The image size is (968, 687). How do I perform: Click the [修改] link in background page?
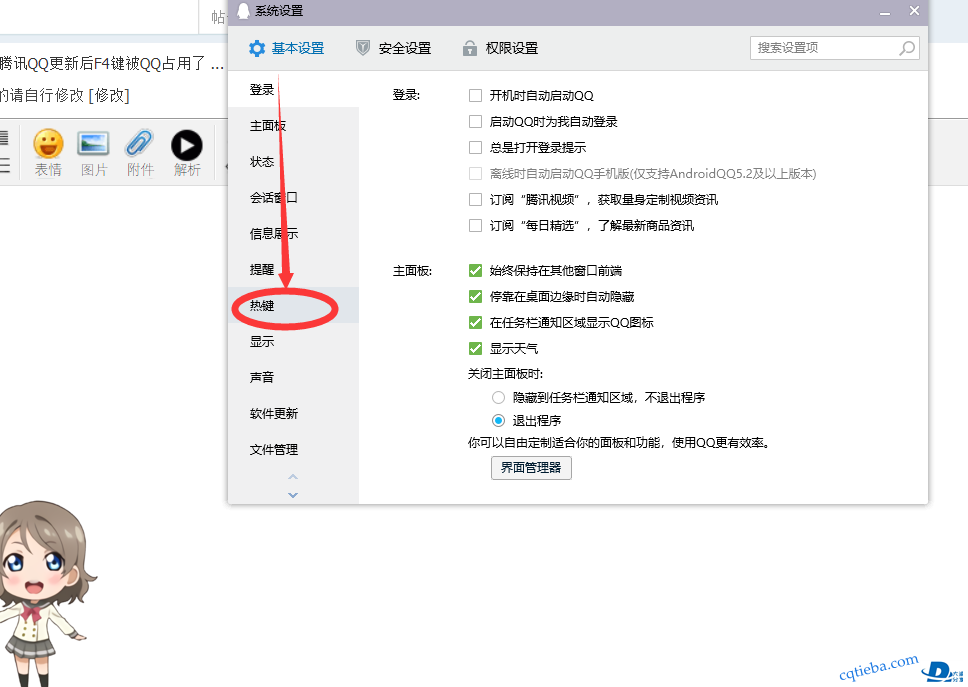(x=109, y=96)
